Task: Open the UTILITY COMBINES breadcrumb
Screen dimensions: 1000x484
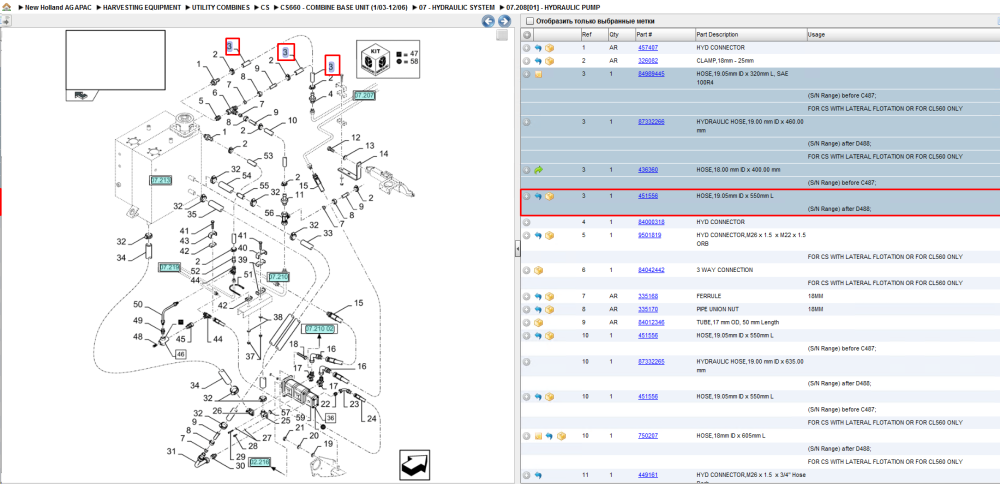Action: pos(222,7)
